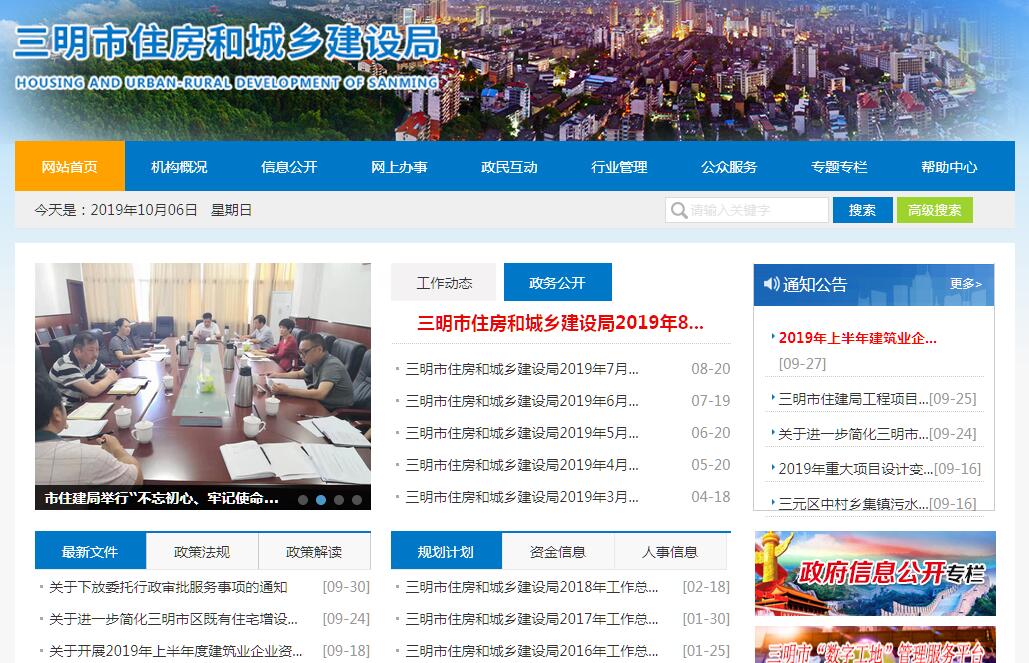The image size is (1029, 663).
Task: Expand 更多> in the 通知公告 panel
Action: 965,284
